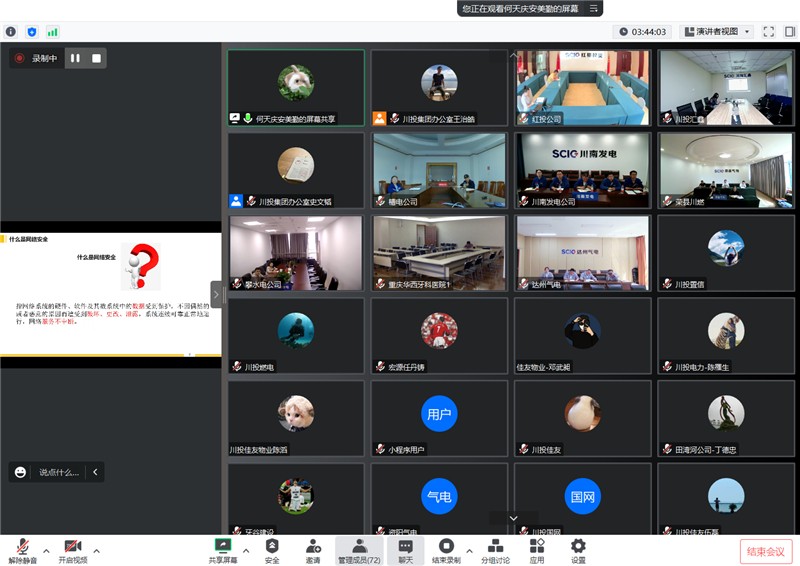
Task: Open 分组讨论 breakout rooms
Action: [495, 546]
